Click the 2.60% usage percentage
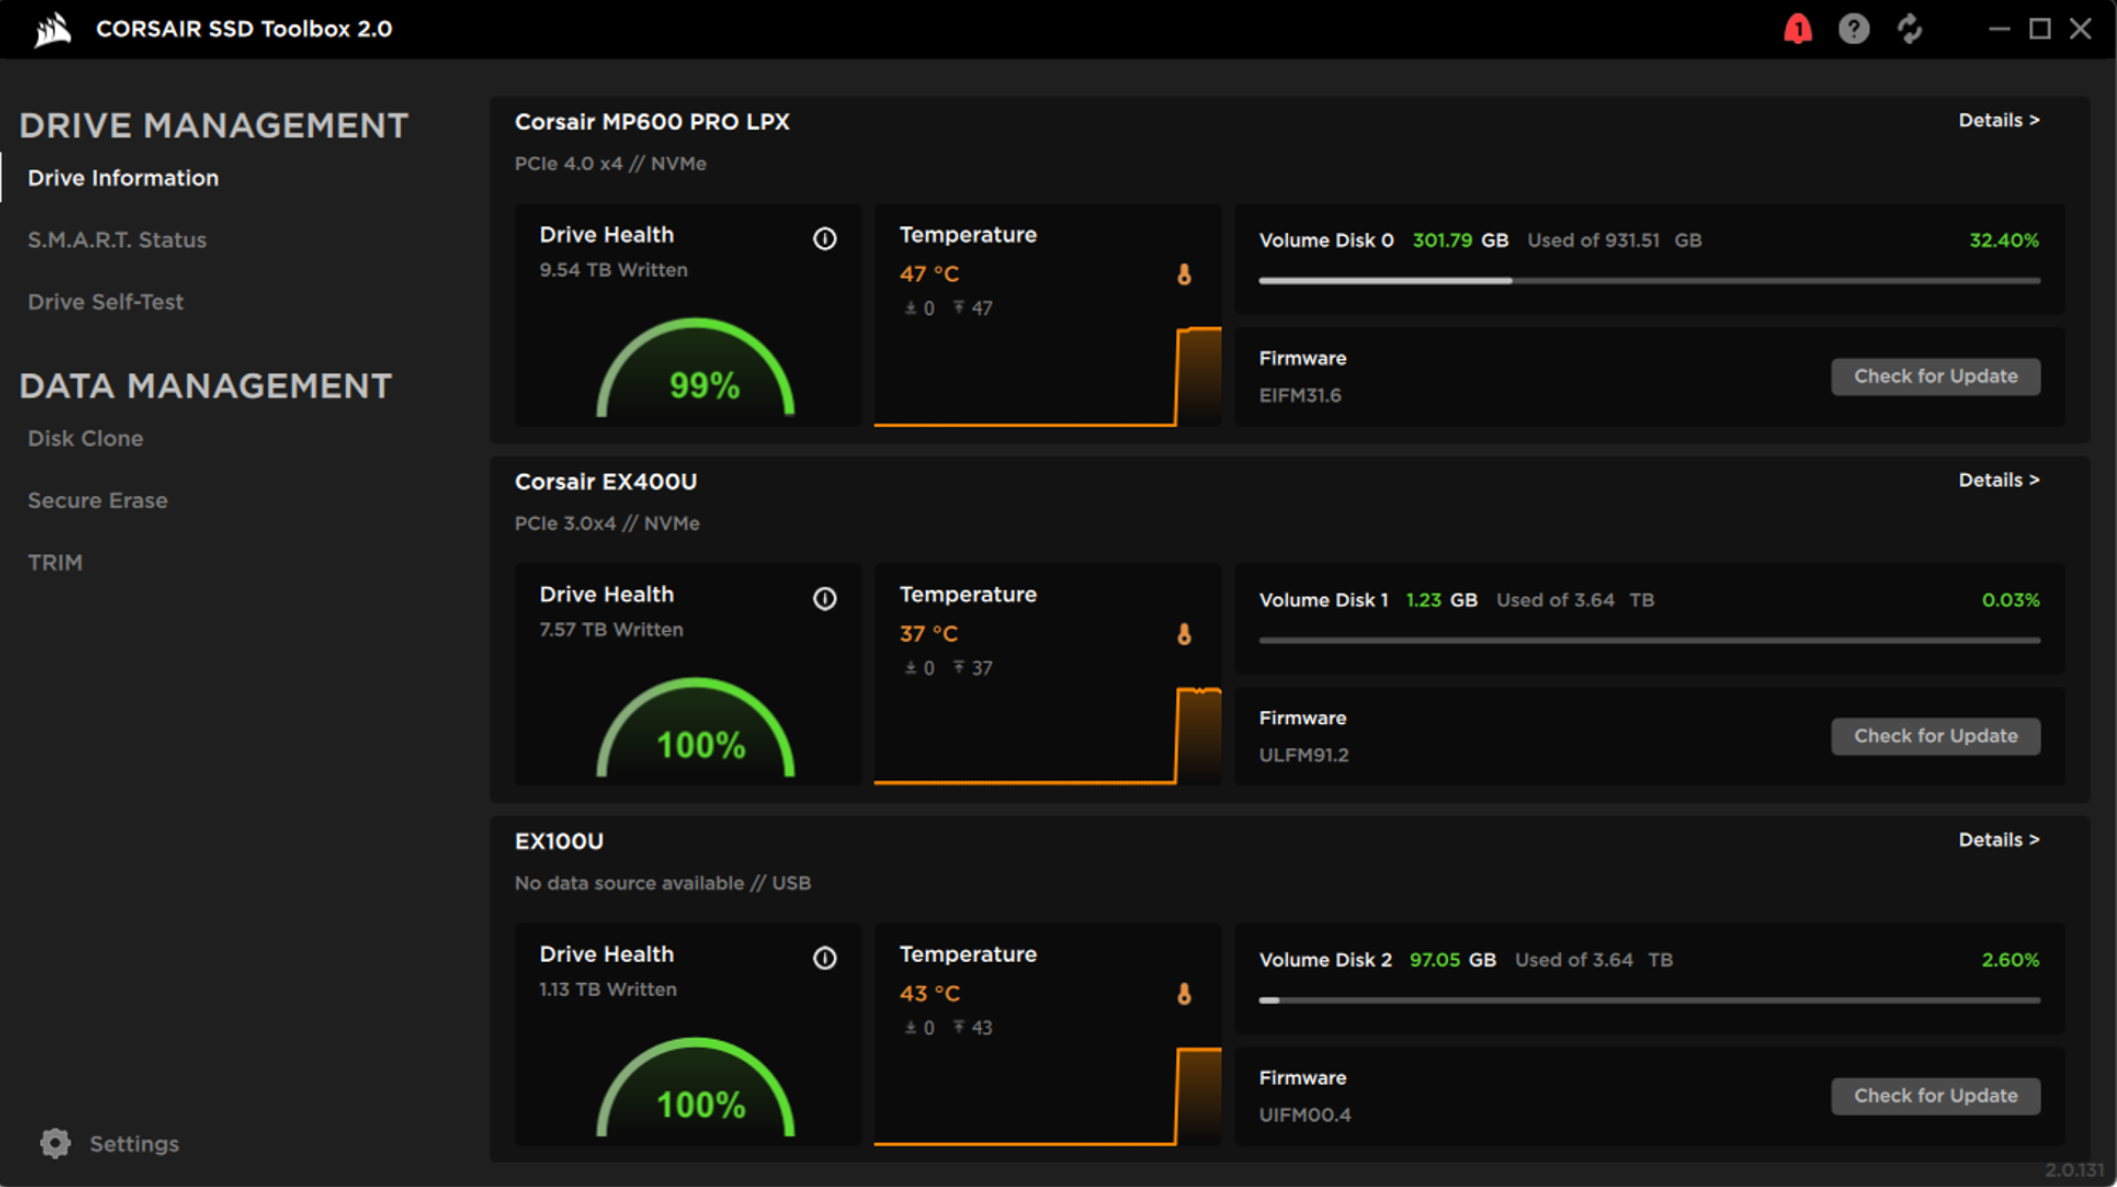The width and height of the screenshot is (2117, 1187). coord(2010,960)
